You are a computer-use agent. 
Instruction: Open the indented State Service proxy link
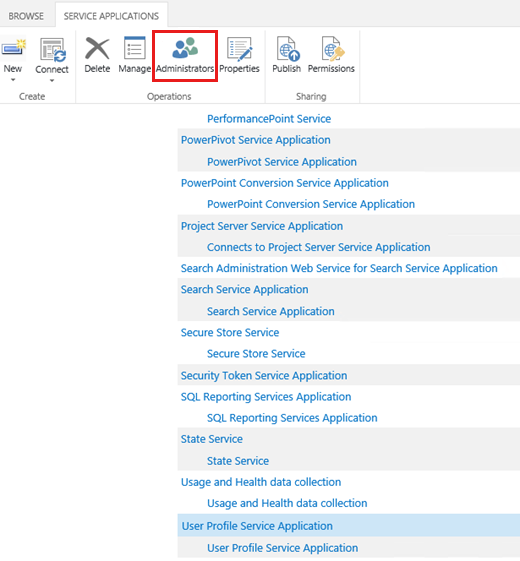pos(238,461)
